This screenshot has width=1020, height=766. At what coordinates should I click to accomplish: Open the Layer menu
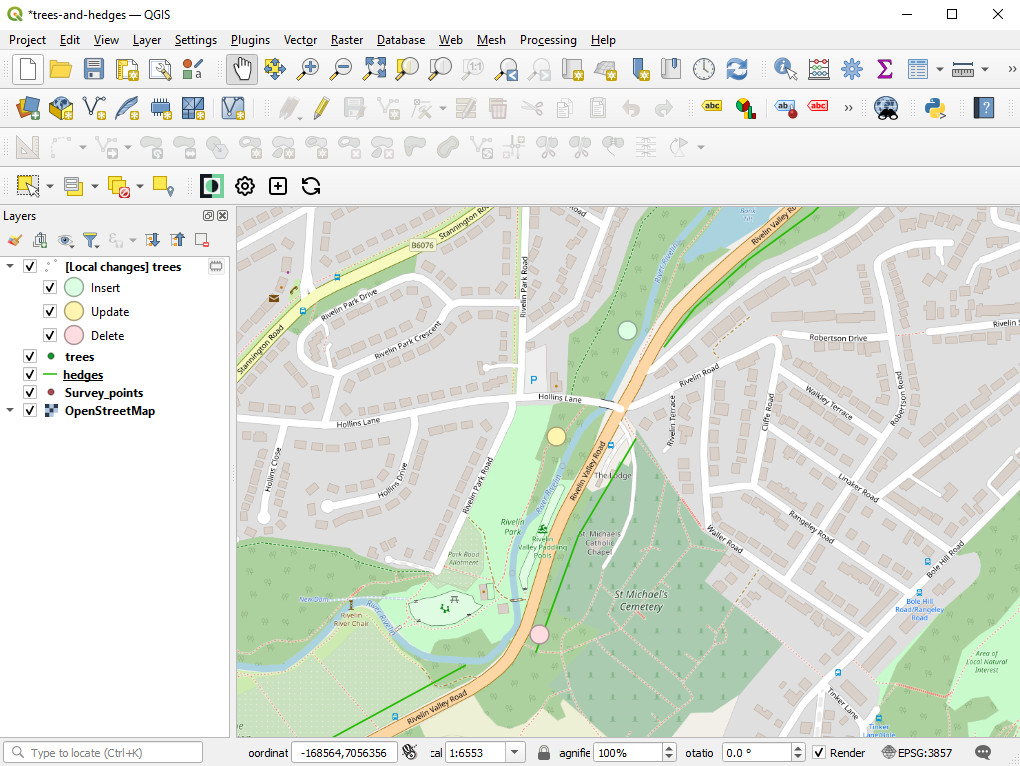pyautogui.click(x=147, y=40)
